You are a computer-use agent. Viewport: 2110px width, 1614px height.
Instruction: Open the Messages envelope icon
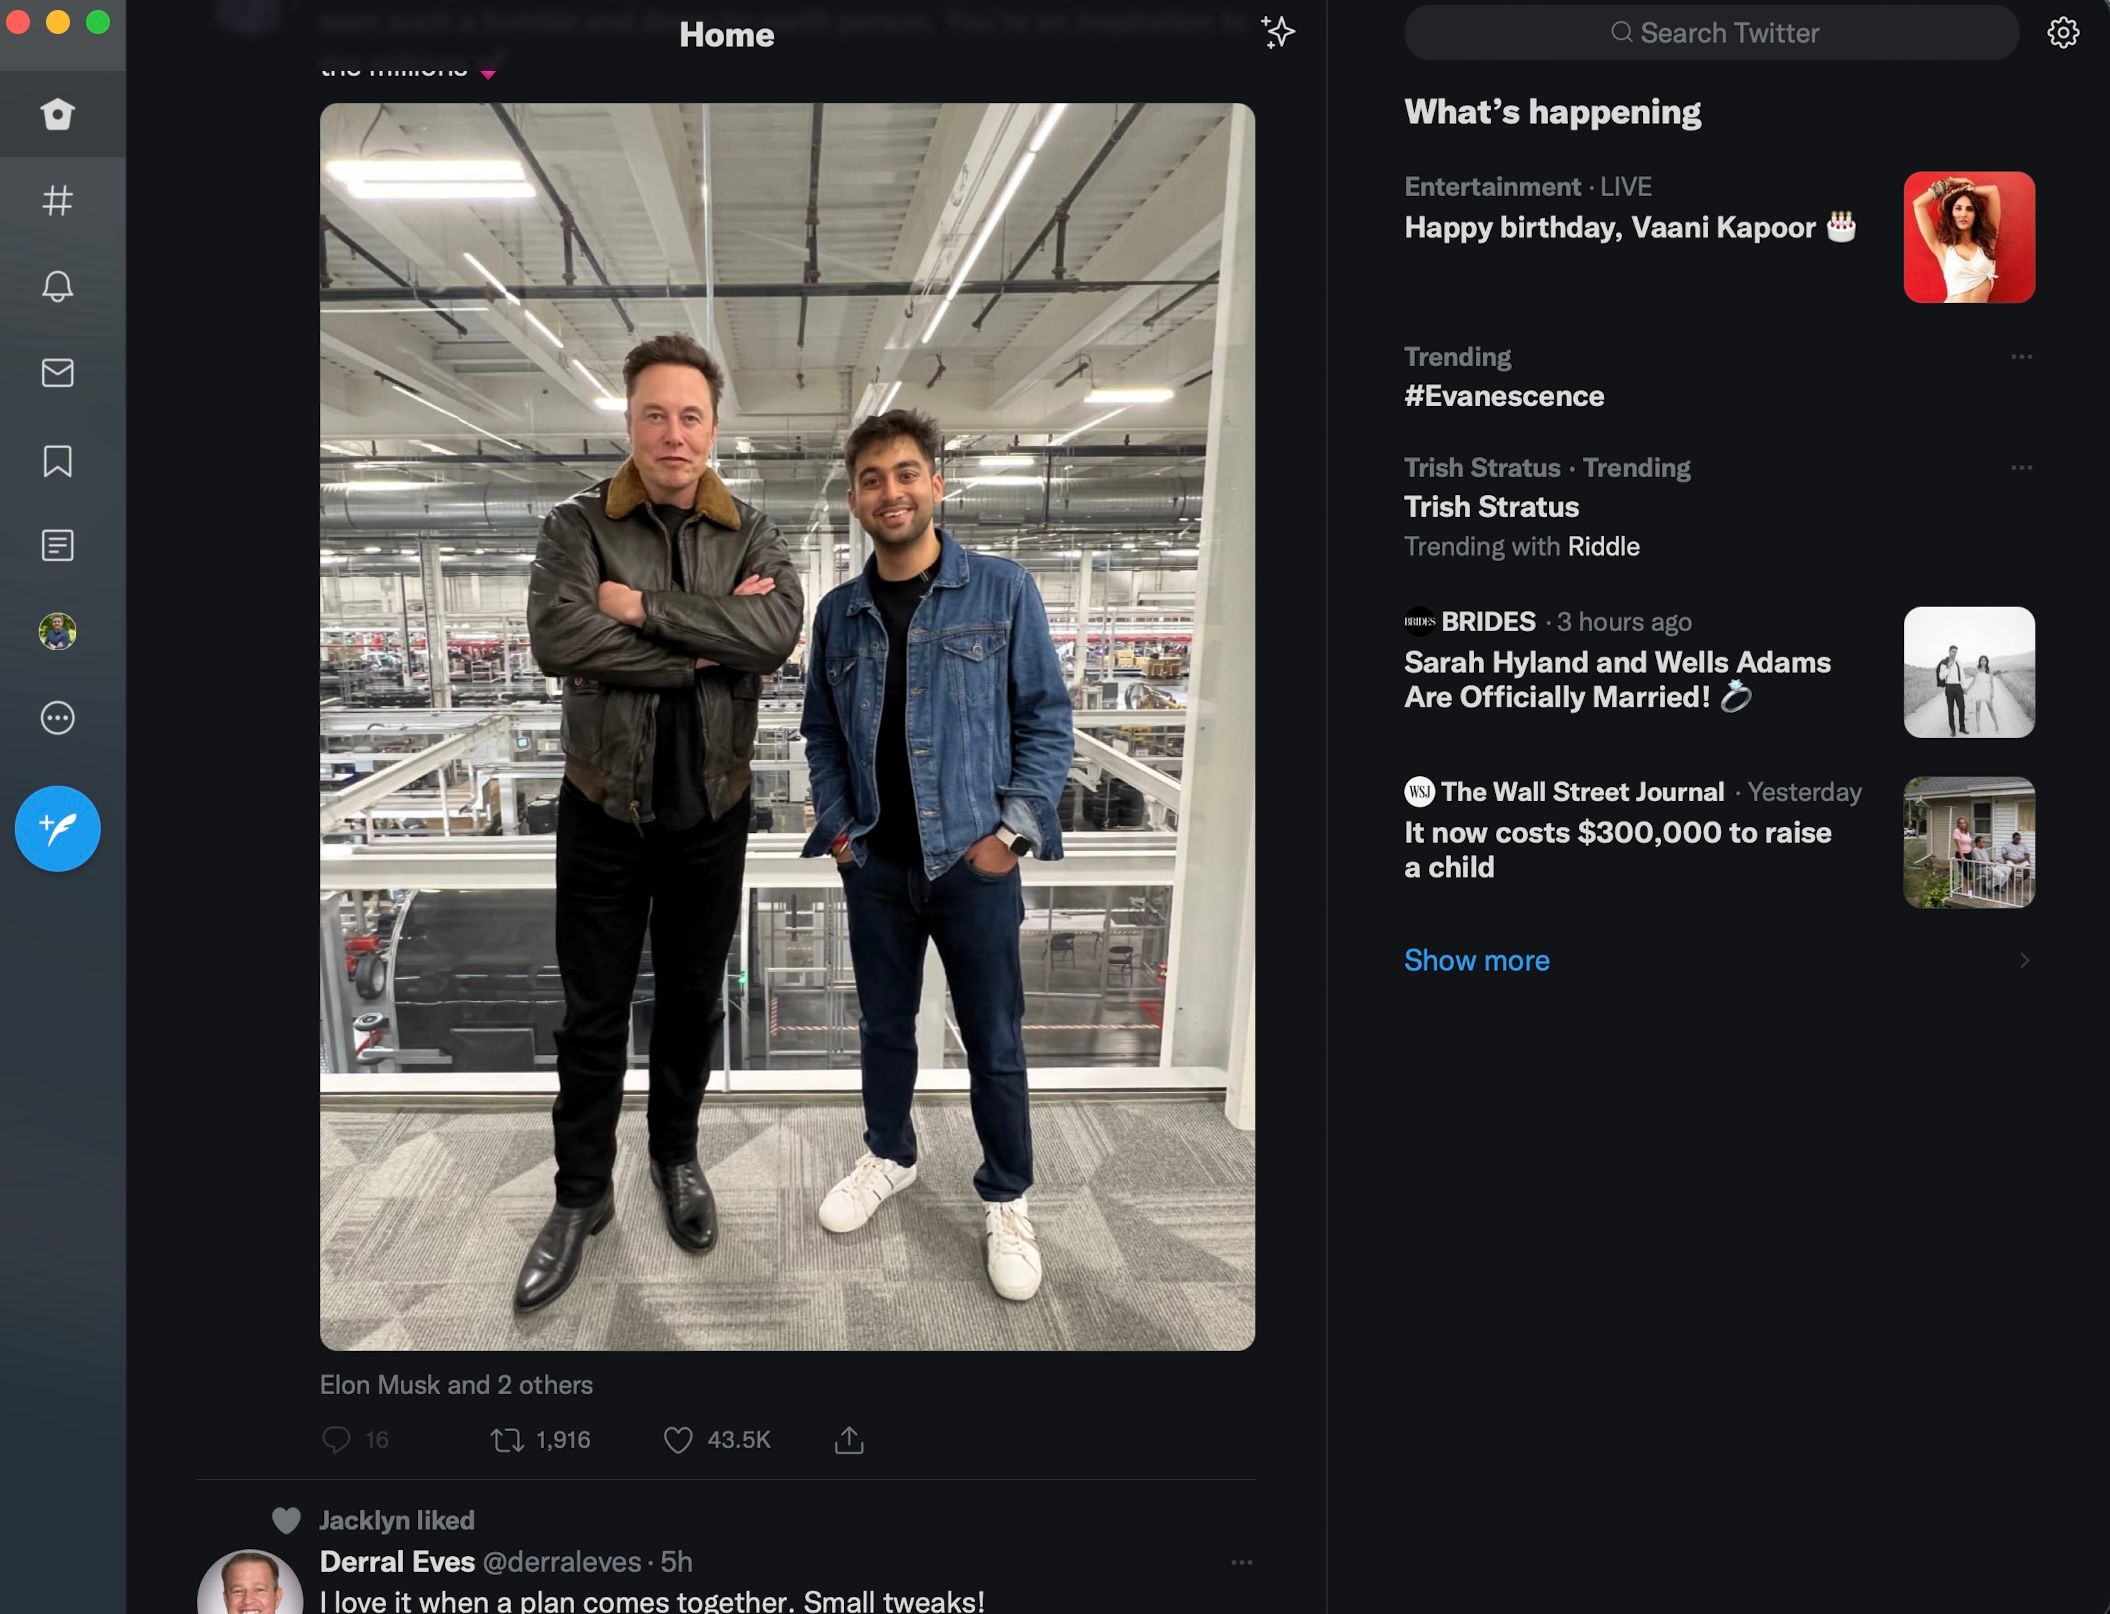click(59, 373)
